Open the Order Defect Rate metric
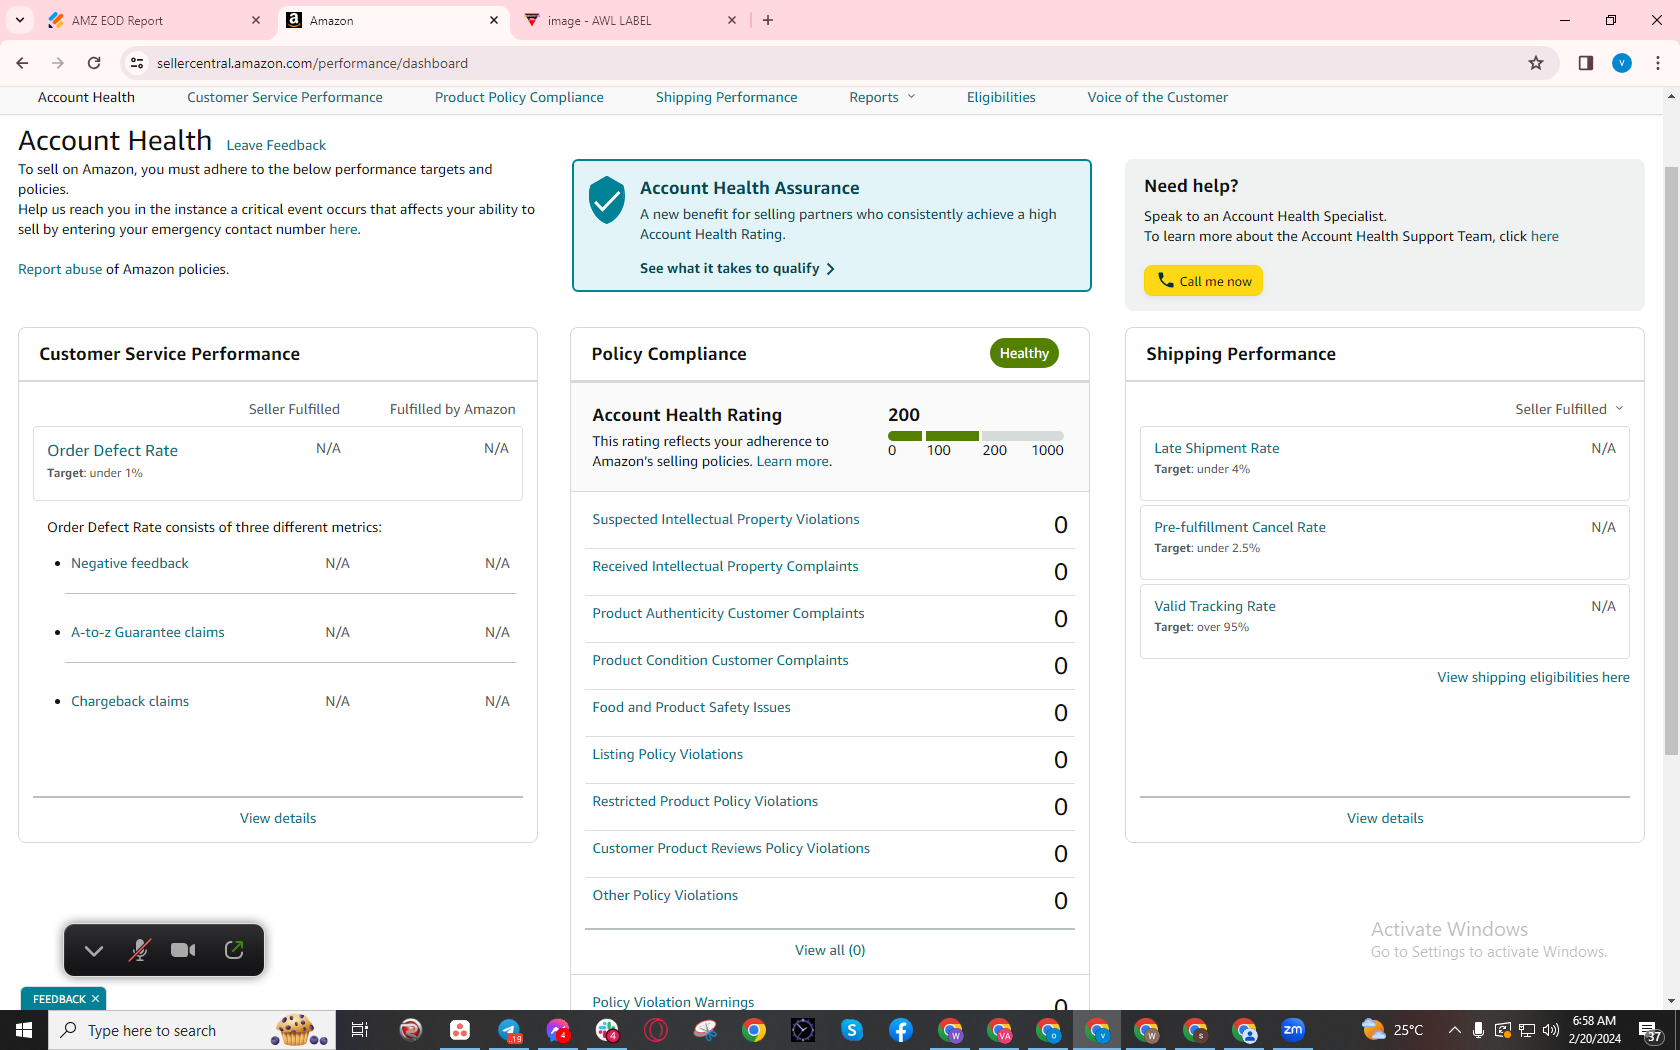Screen dimensions: 1680x1050 pyautogui.click(x=113, y=451)
